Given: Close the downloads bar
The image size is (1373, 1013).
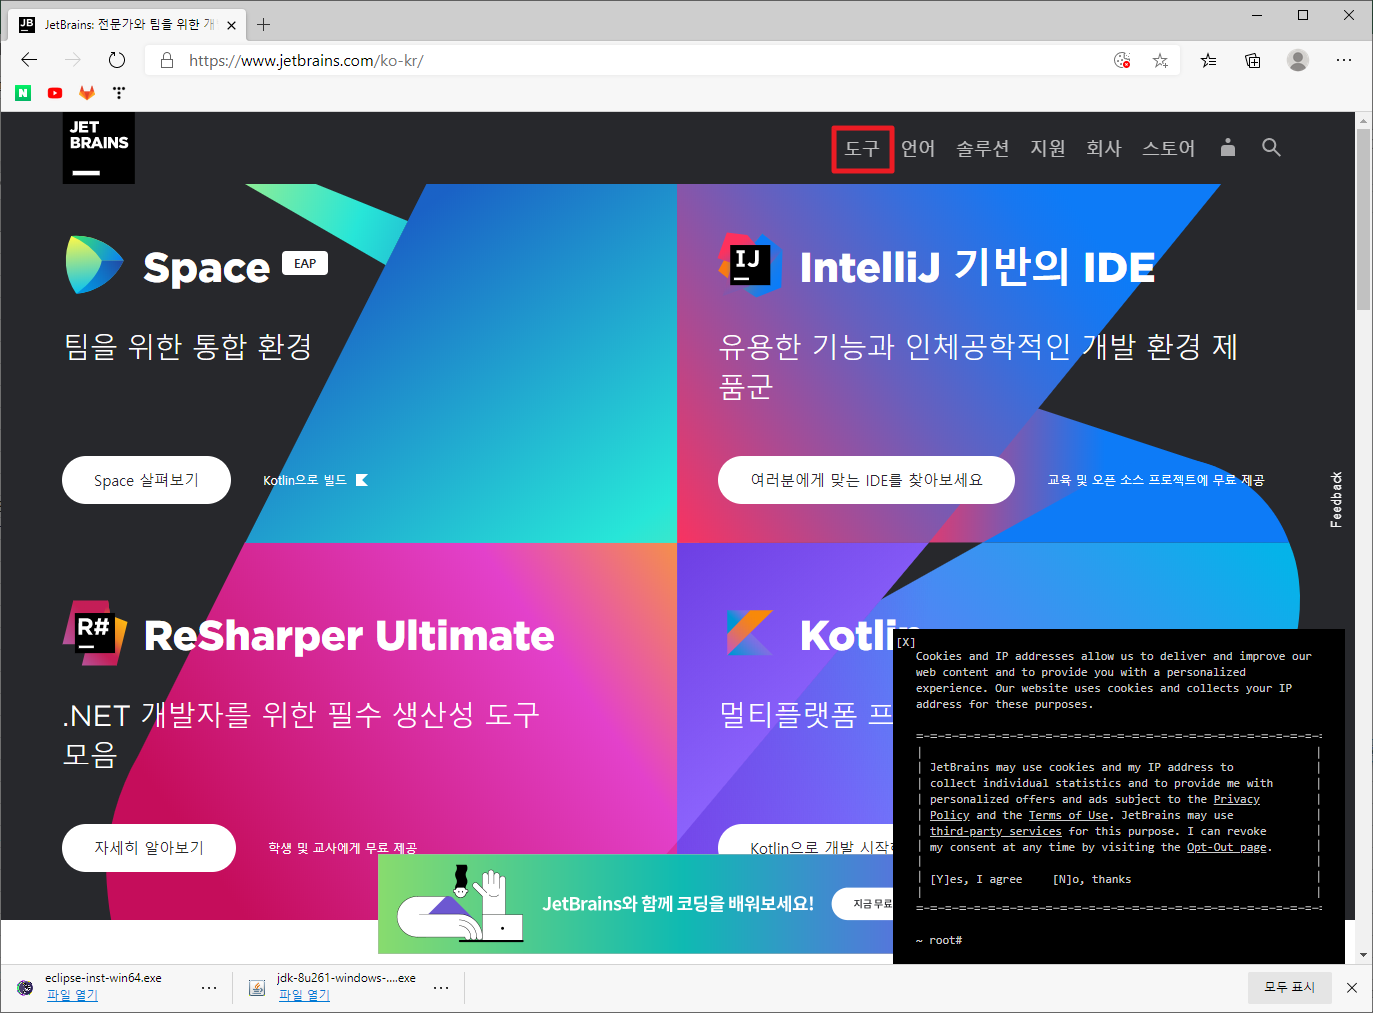Looking at the screenshot, I should pos(1352,988).
